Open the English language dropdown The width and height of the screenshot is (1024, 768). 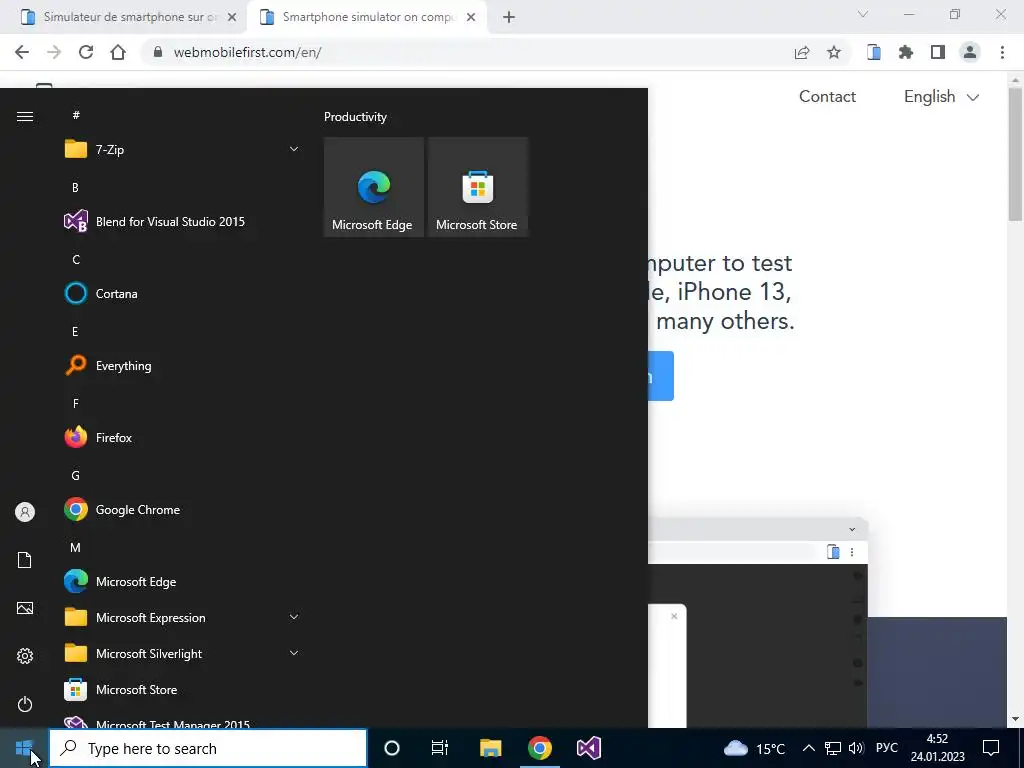coord(941,97)
